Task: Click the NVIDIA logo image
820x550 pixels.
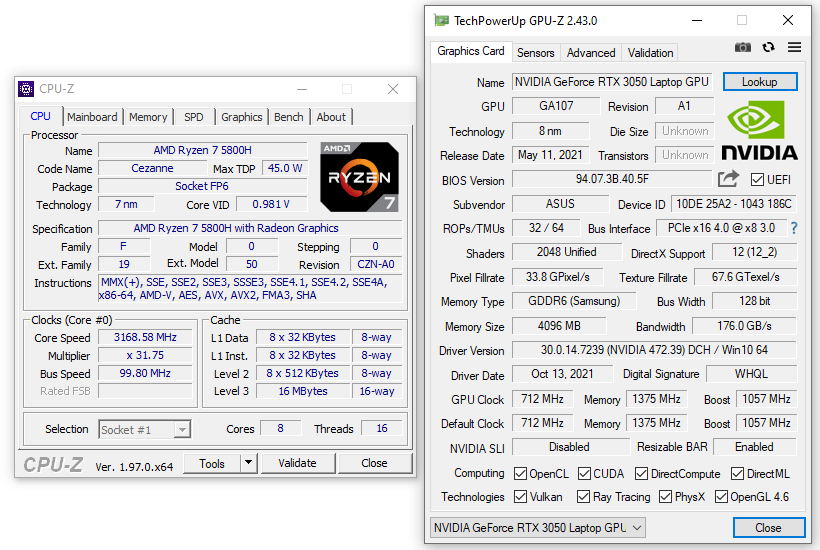Action: (760, 131)
